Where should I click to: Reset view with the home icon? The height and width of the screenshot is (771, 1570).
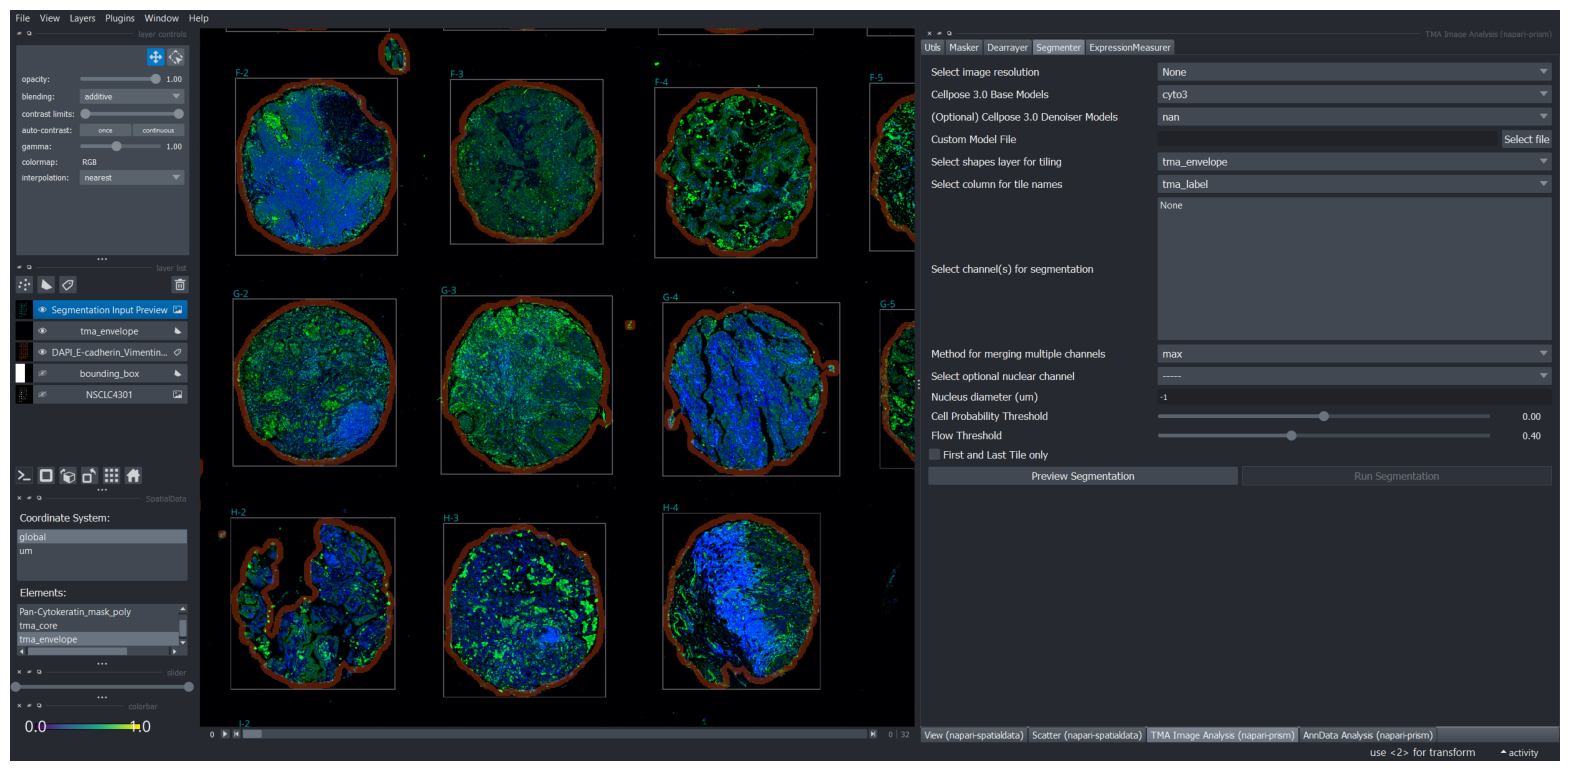pos(133,476)
